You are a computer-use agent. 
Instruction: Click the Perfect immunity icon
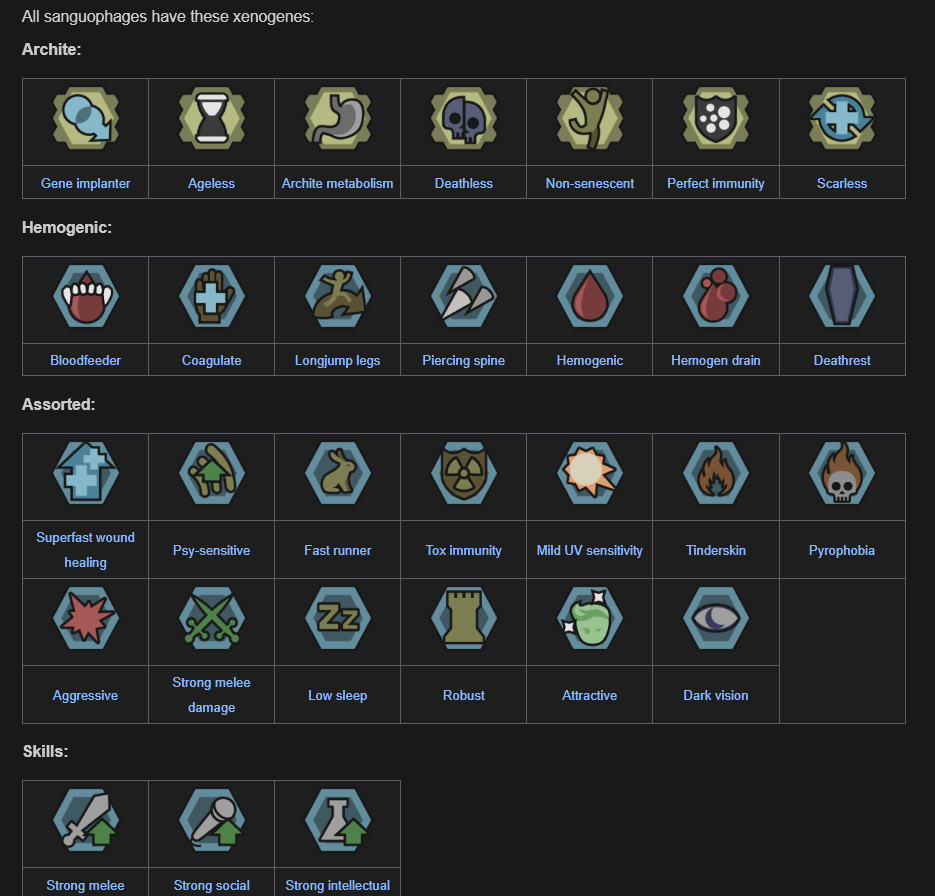coord(716,118)
